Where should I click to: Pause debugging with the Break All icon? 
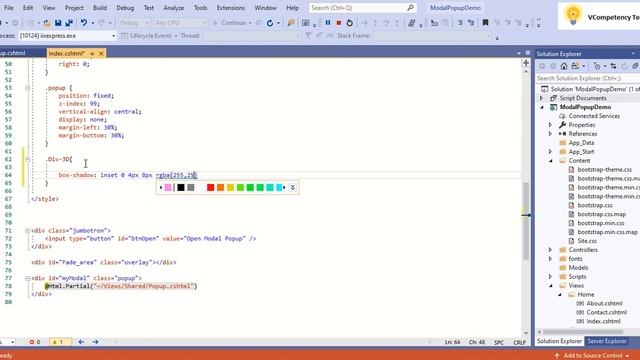click(x=328, y=23)
